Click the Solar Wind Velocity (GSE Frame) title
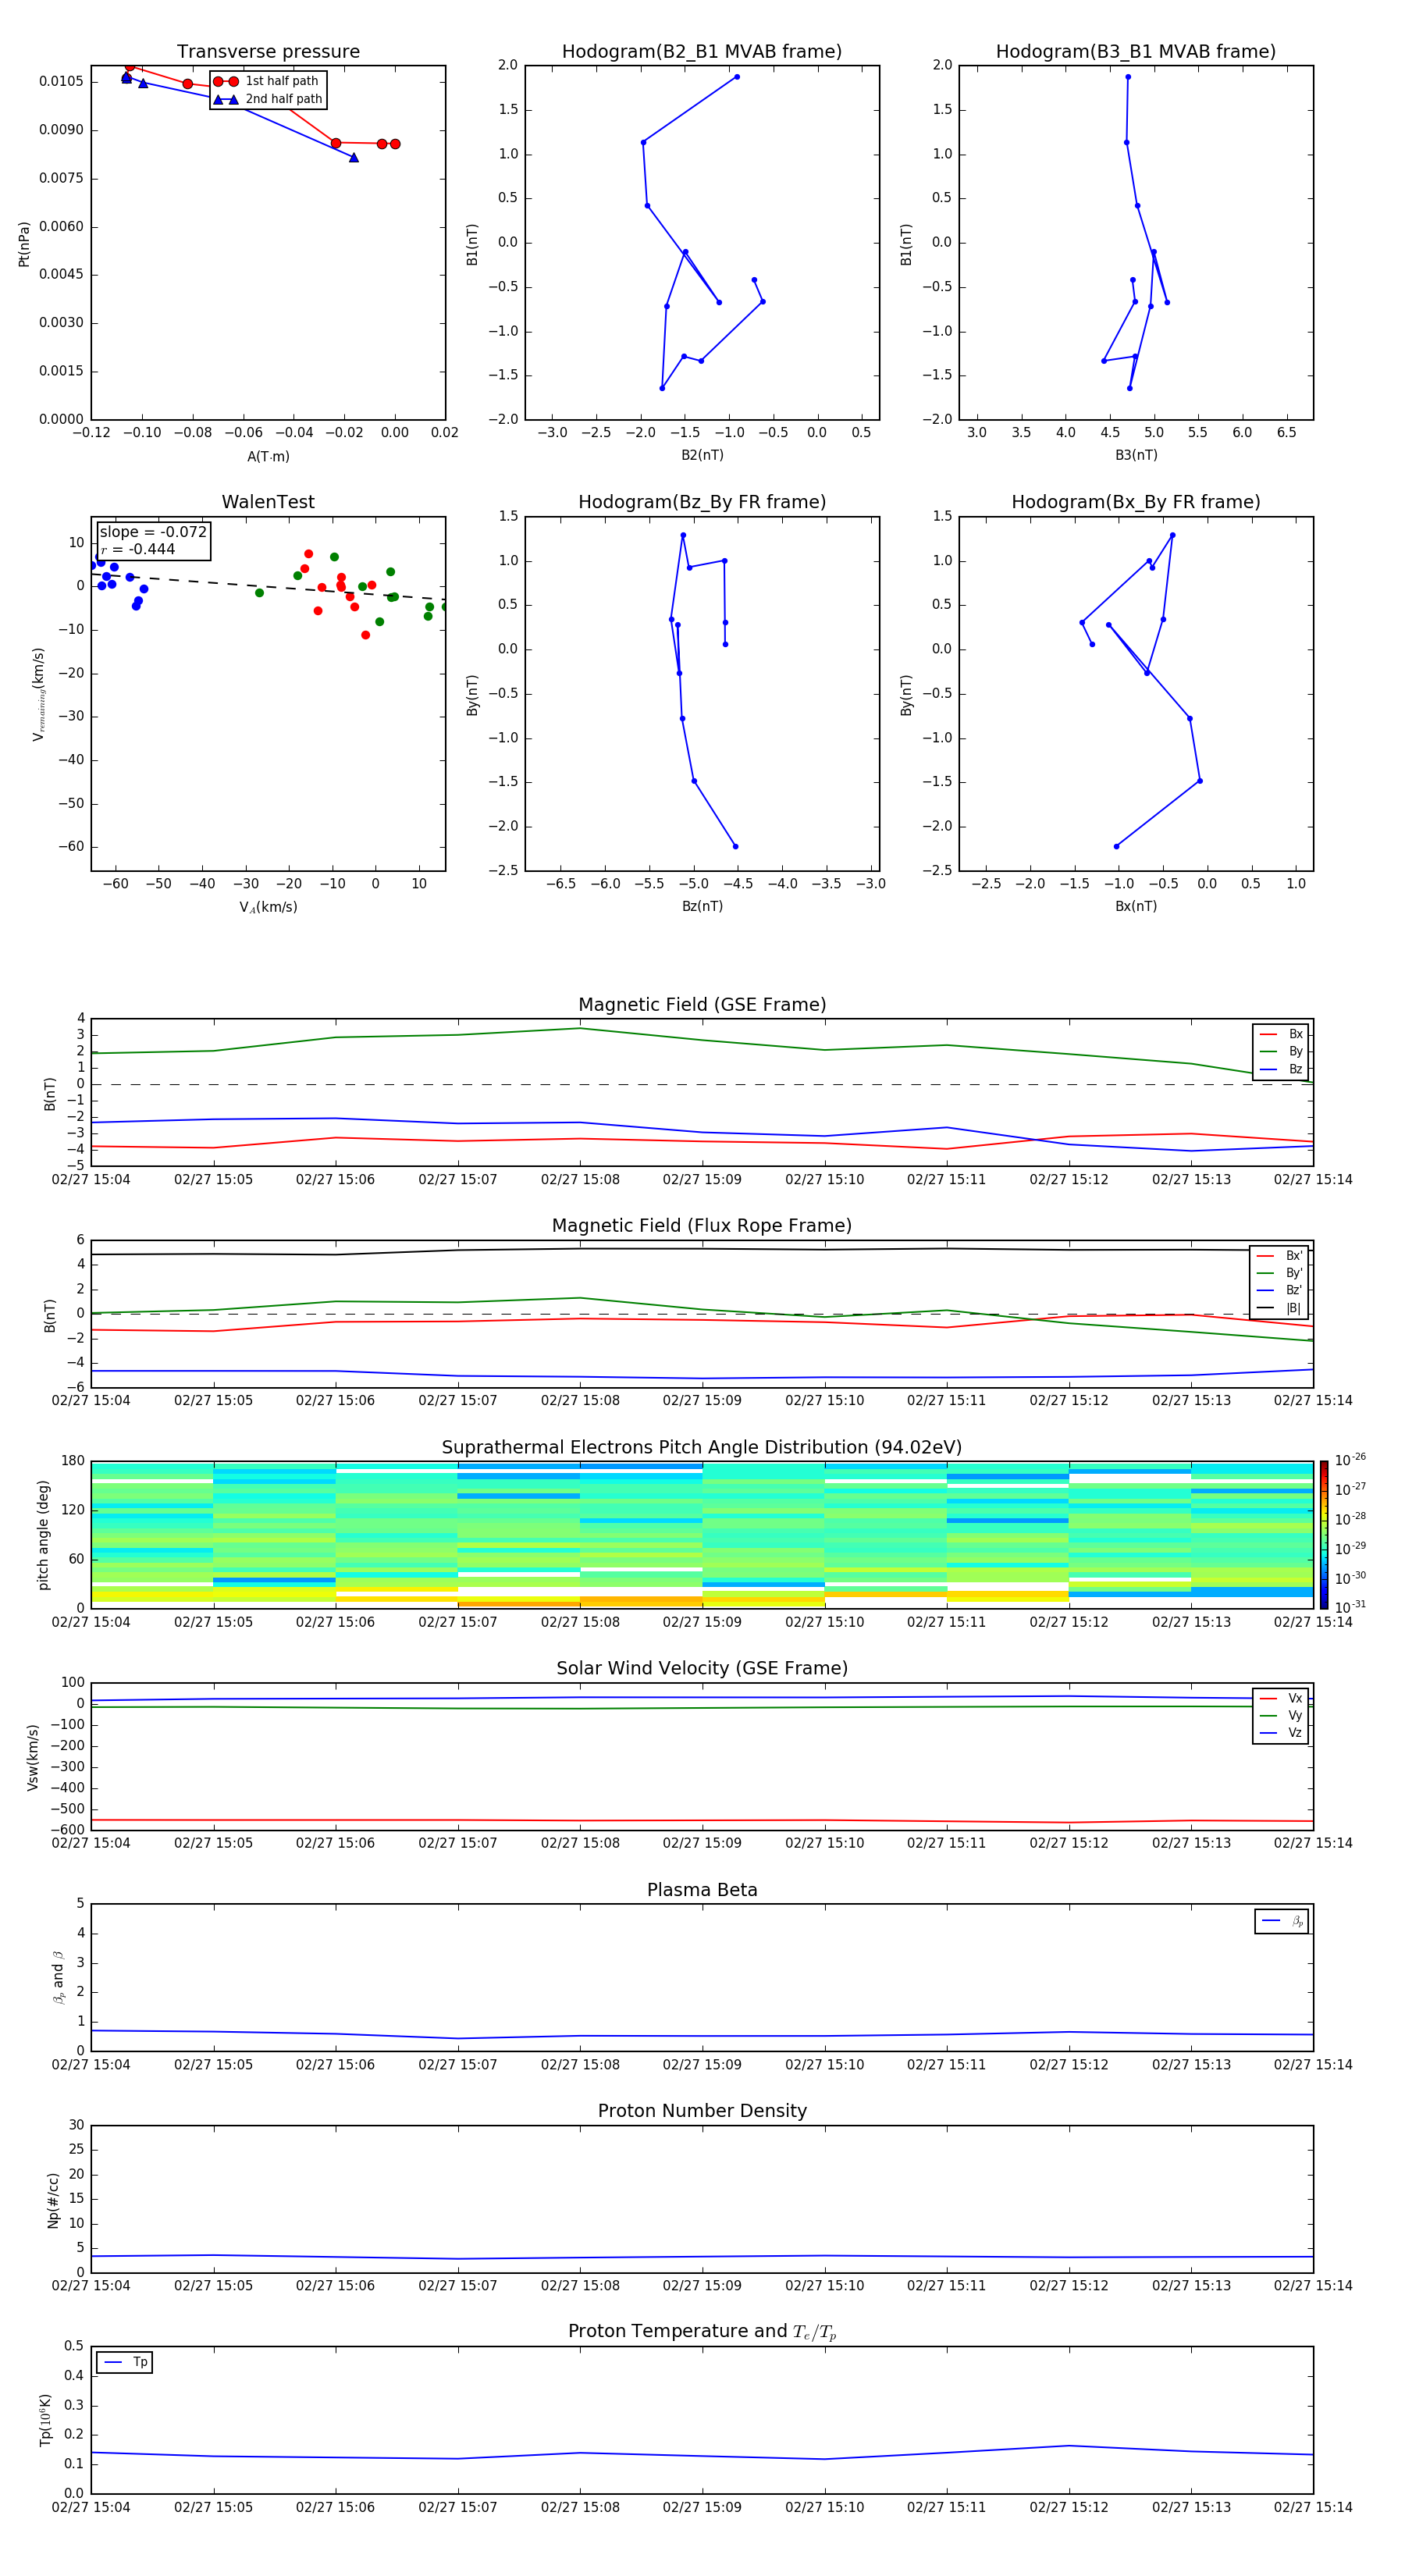The height and width of the screenshot is (2576, 1405). pyautogui.click(x=702, y=1668)
